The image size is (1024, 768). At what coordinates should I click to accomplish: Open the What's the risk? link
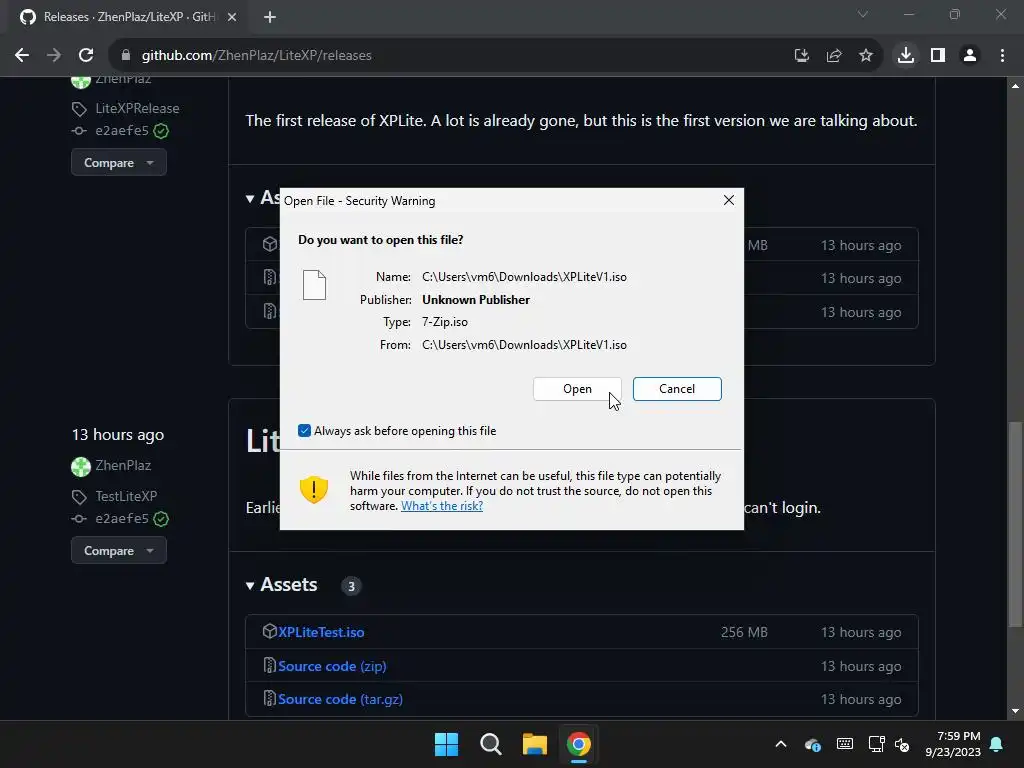[441, 505]
